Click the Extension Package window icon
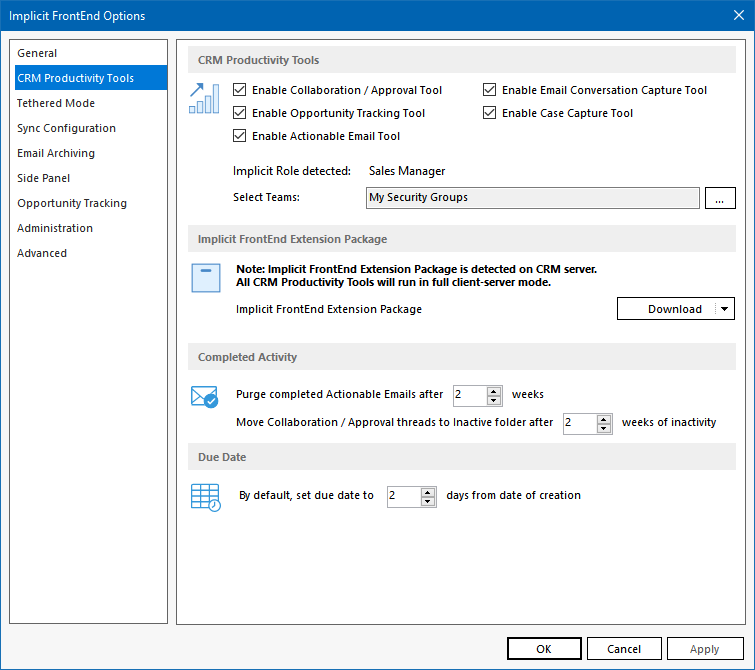The image size is (755, 670). tap(205, 279)
